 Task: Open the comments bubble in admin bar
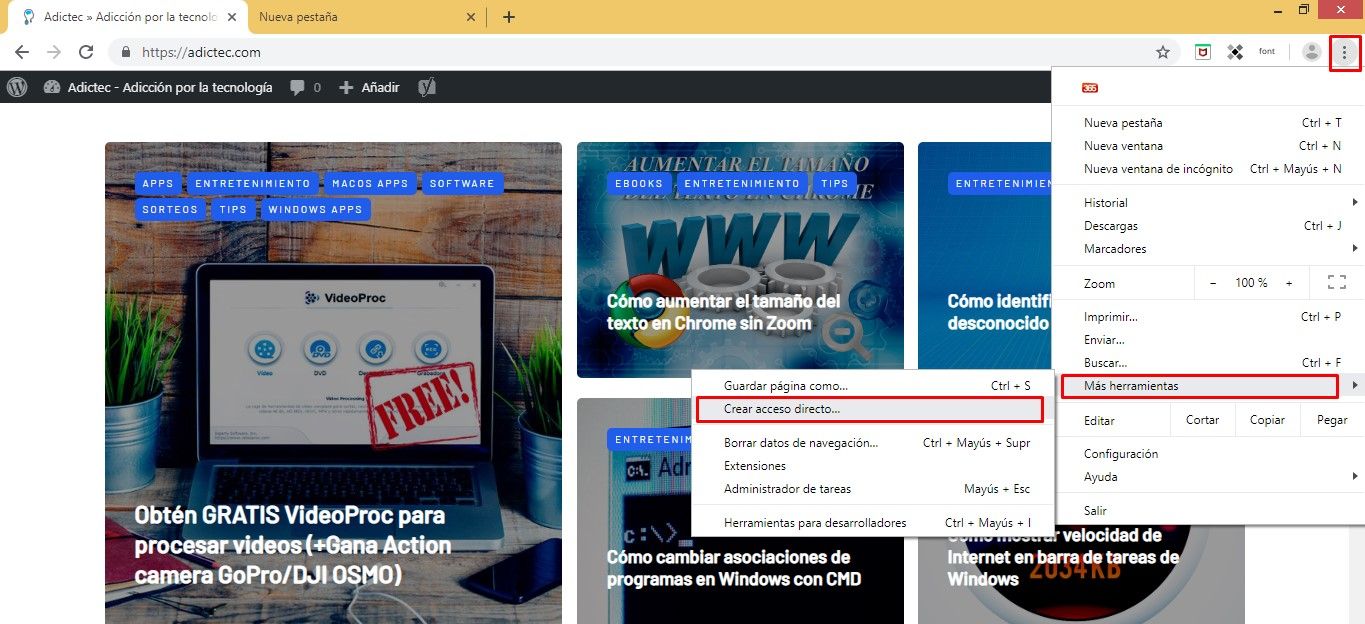[x=296, y=87]
